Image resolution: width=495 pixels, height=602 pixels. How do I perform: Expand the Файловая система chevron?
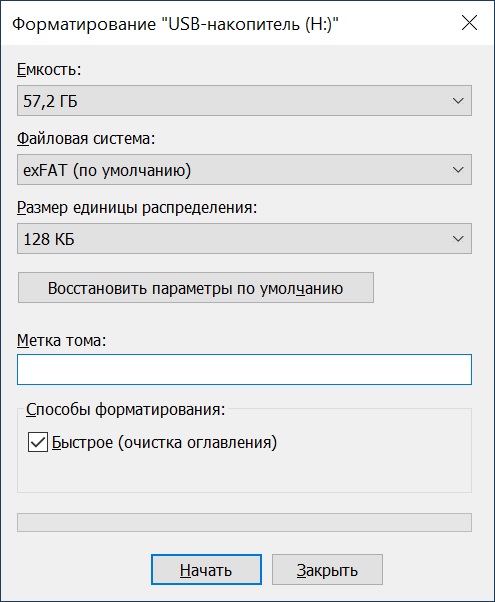[458, 170]
